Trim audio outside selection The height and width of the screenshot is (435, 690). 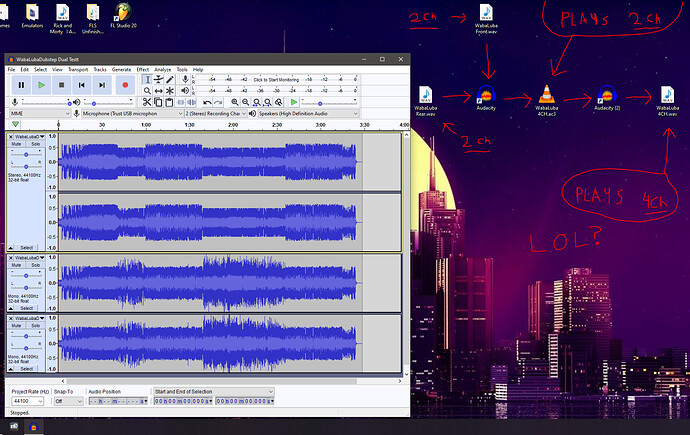coord(180,102)
